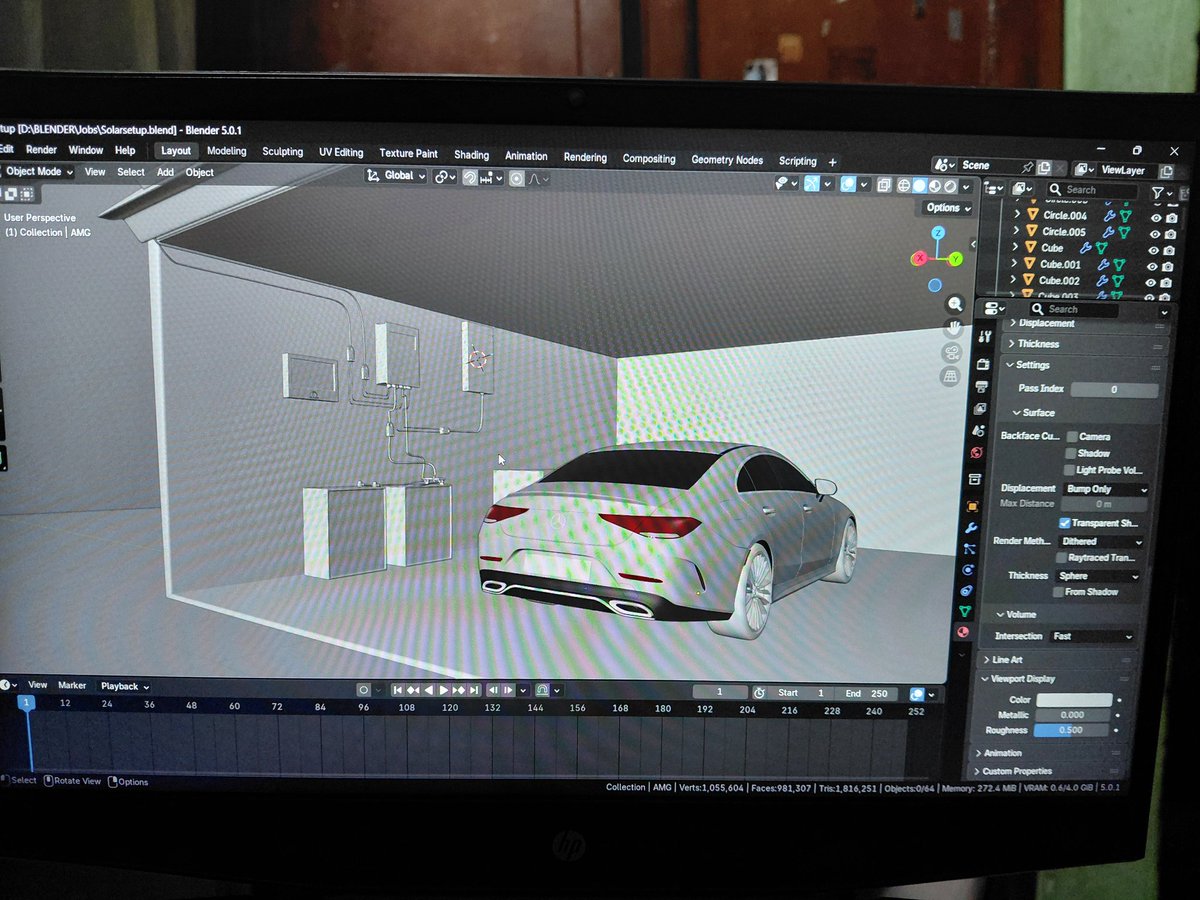Uncheck the Transparent Shadows checkbox

pos(1065,523)
